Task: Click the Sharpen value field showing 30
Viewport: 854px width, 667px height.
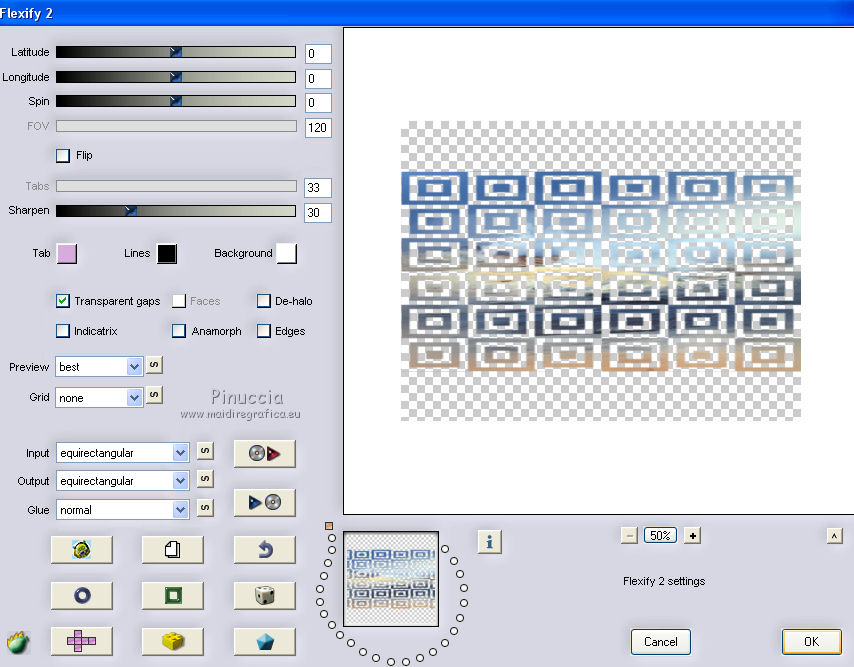Action: (318, 212)
